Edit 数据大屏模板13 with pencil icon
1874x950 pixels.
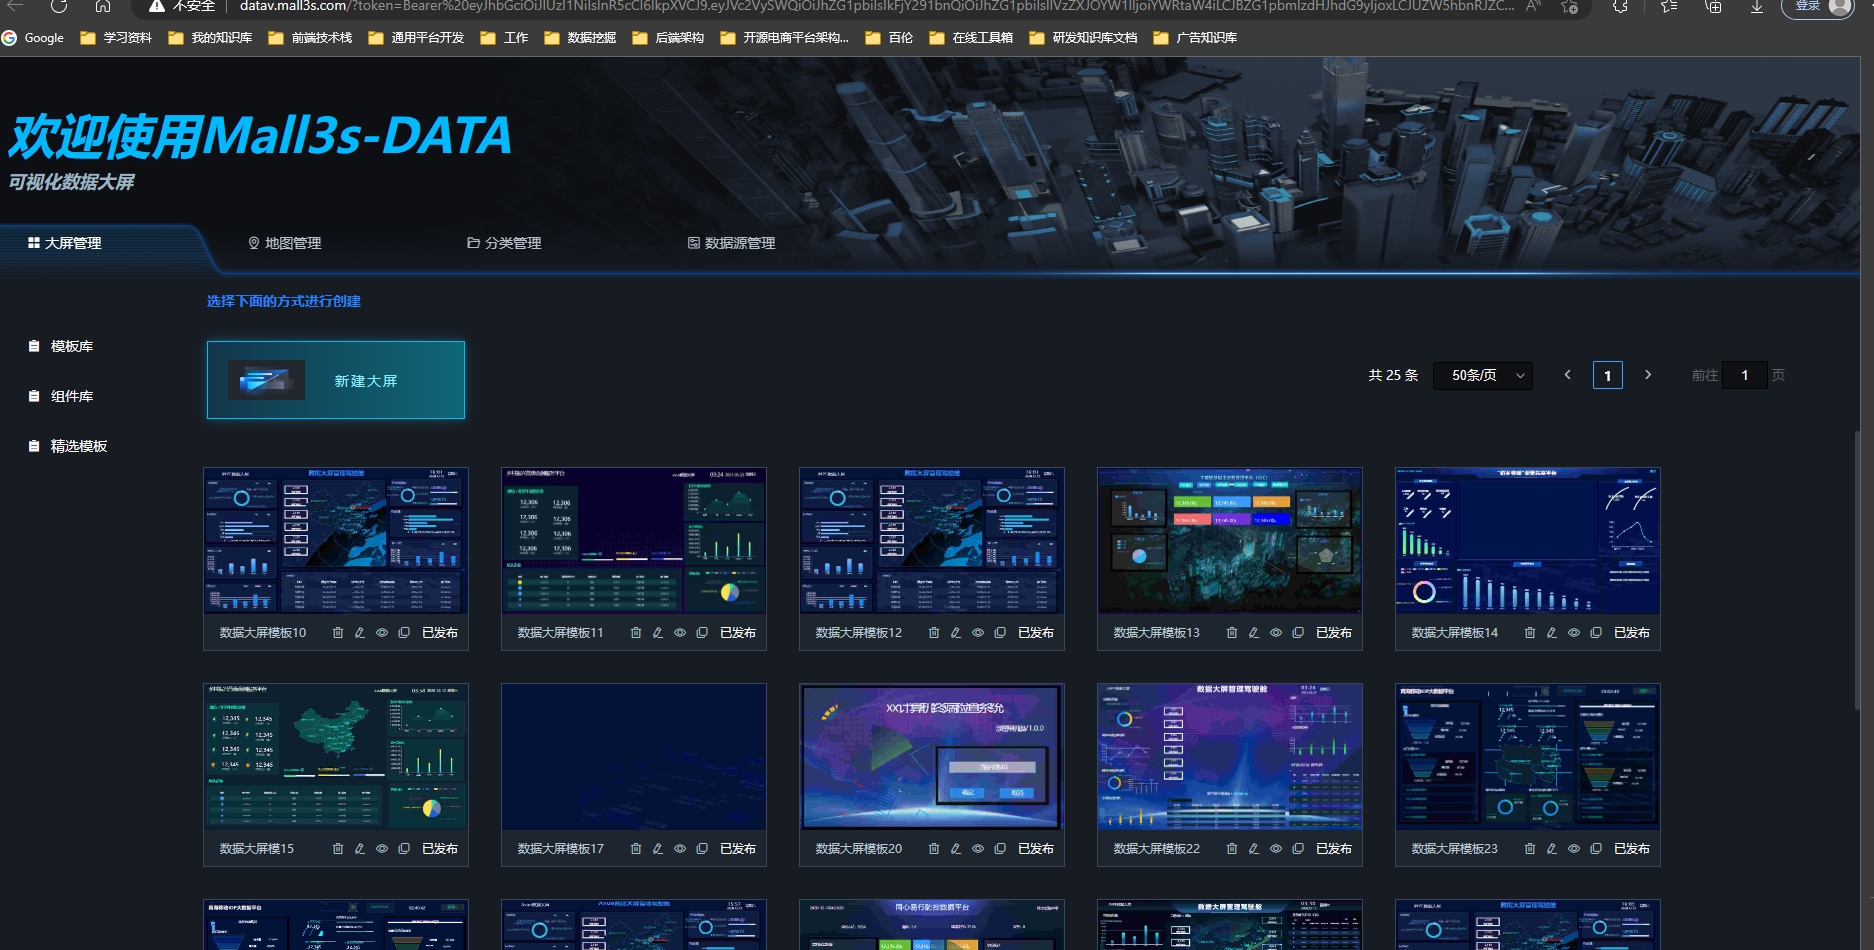(x=1254, y=633)
